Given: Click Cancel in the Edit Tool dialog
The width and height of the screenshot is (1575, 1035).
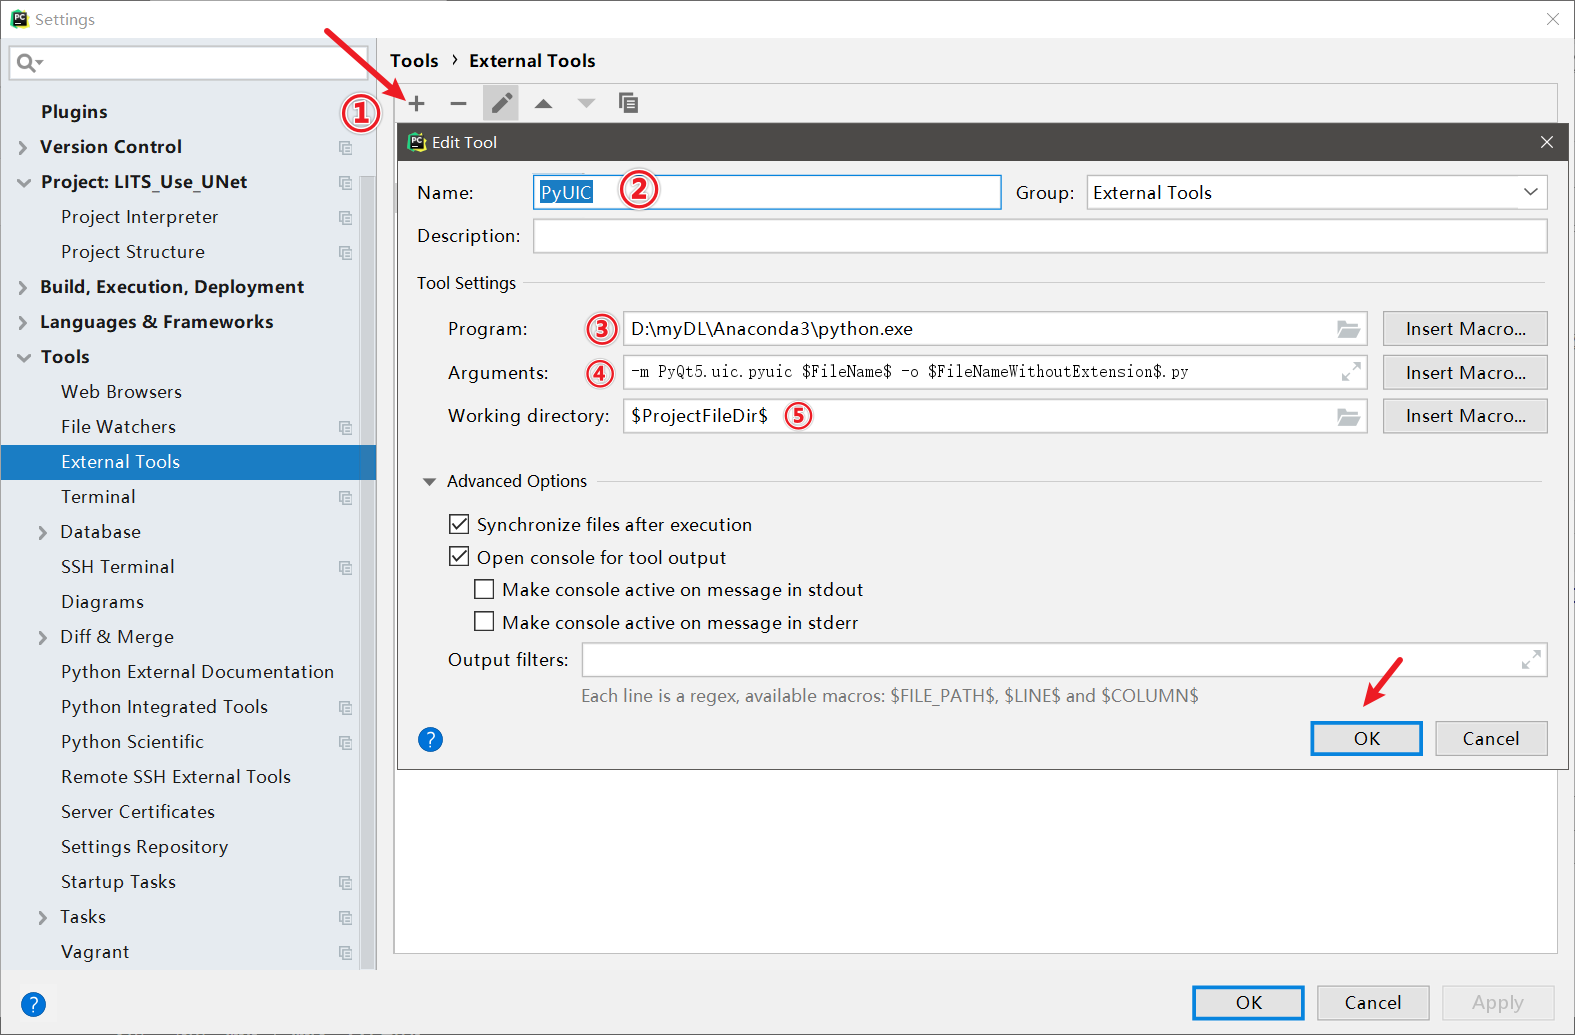Looking at the screenshot, I should pyautogui.click(x=1491, y=738).
